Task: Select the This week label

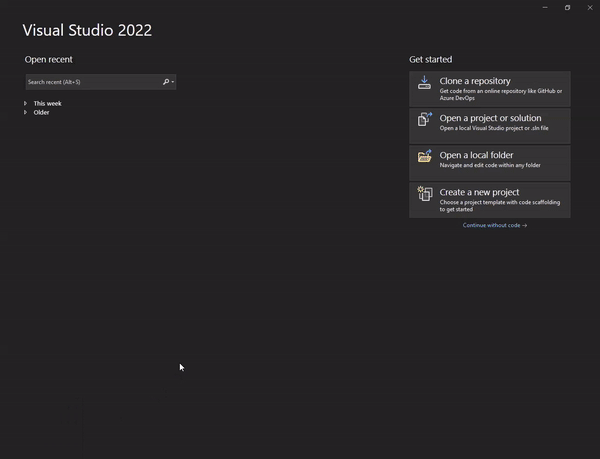Action: point(47,103)
